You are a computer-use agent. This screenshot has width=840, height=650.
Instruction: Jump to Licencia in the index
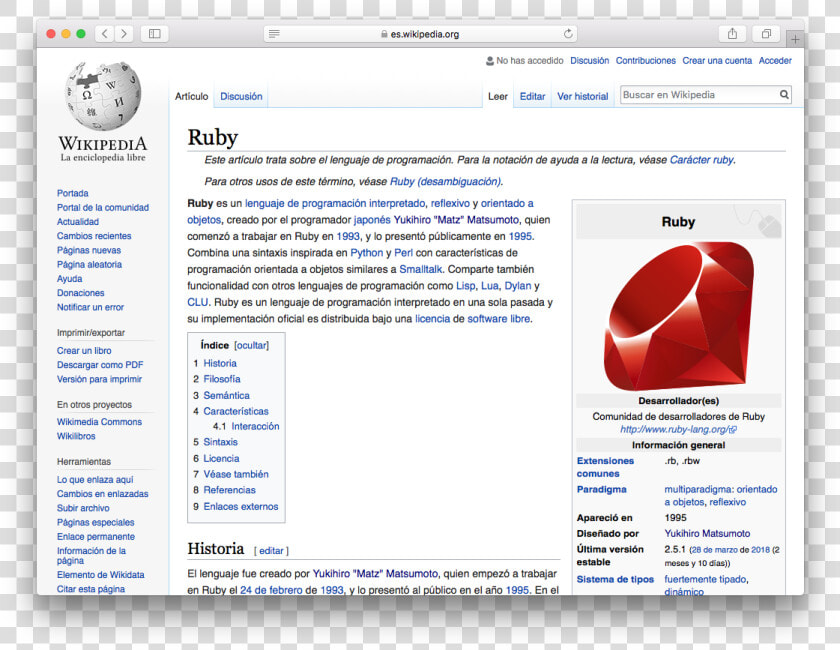click(221, 459)
